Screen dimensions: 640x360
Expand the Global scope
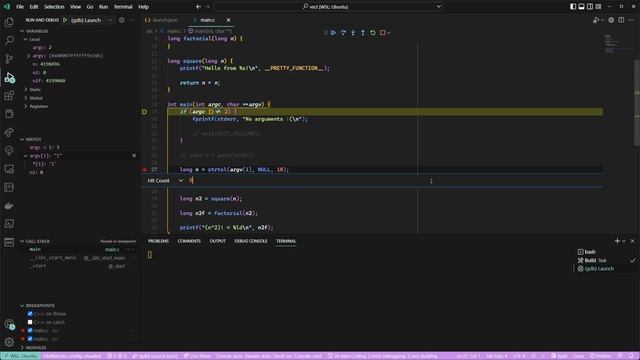[x=26, y=98]
